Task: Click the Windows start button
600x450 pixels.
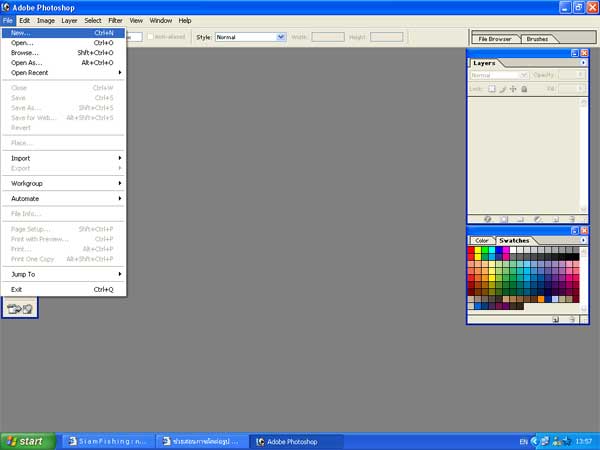Action: point(28,441)
